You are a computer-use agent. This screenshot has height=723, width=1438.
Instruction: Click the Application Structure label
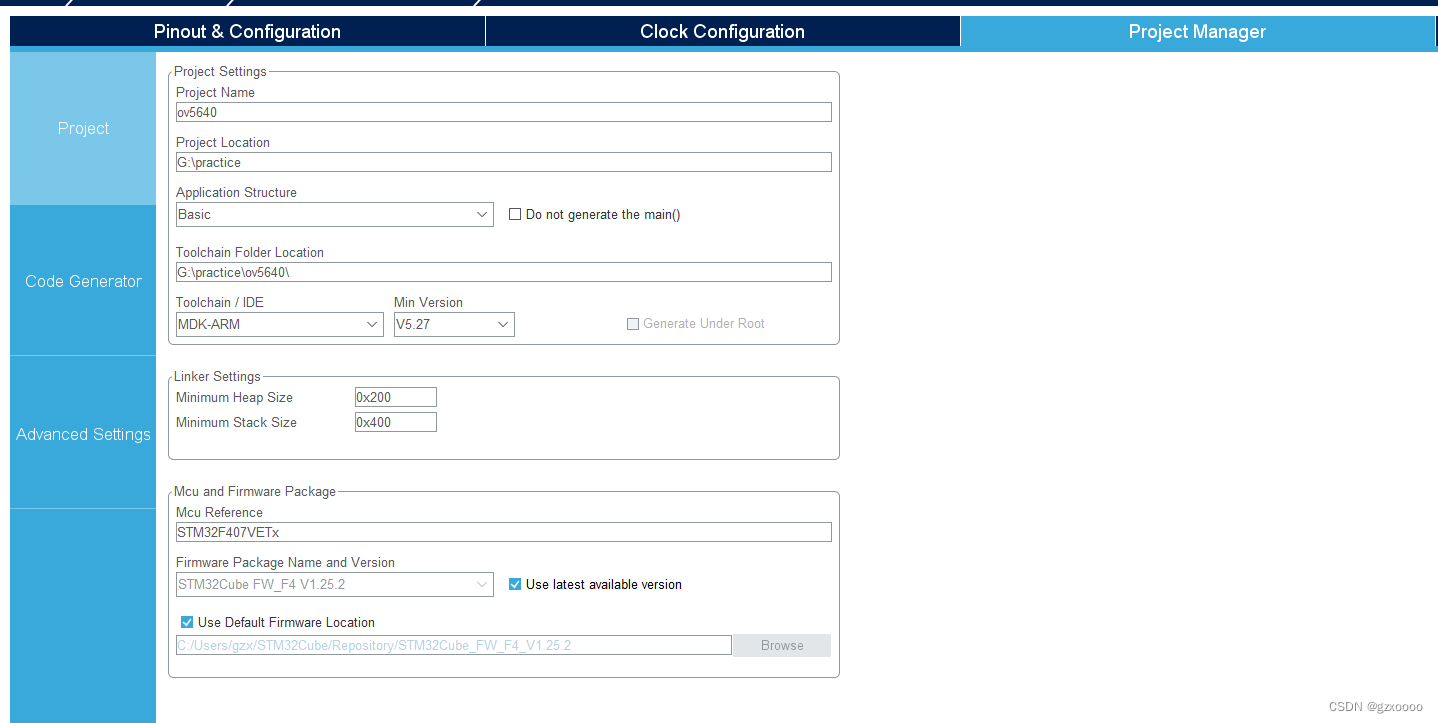[236, 192]
